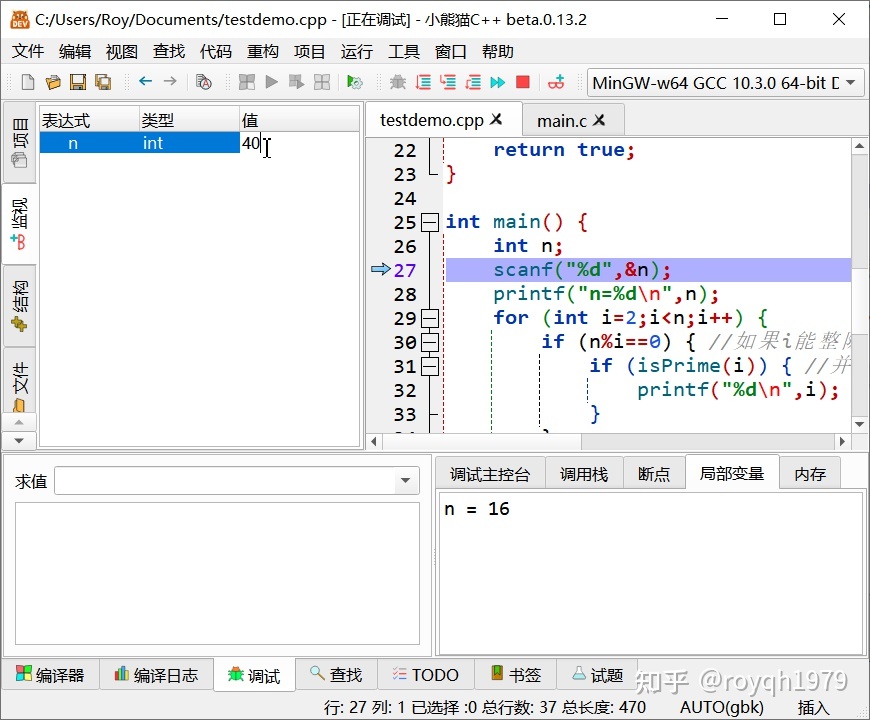Collapse the for-loop fold at line 29
The width and height of the screenshot is (870, 720).
click(x=429, y=318)
